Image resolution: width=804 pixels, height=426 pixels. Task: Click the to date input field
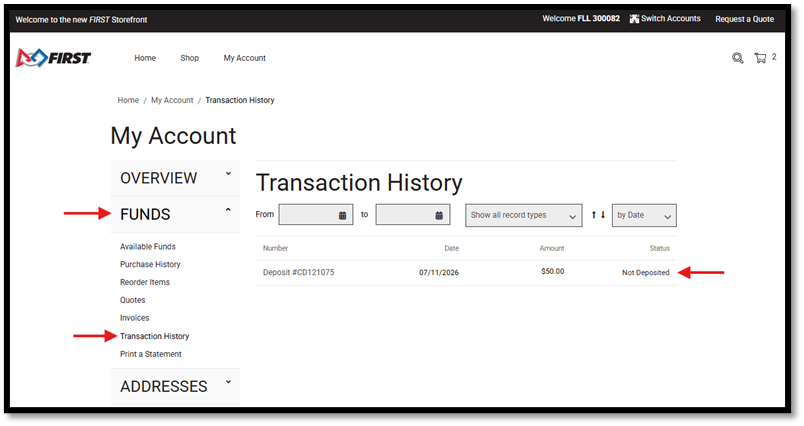[413, 215]
